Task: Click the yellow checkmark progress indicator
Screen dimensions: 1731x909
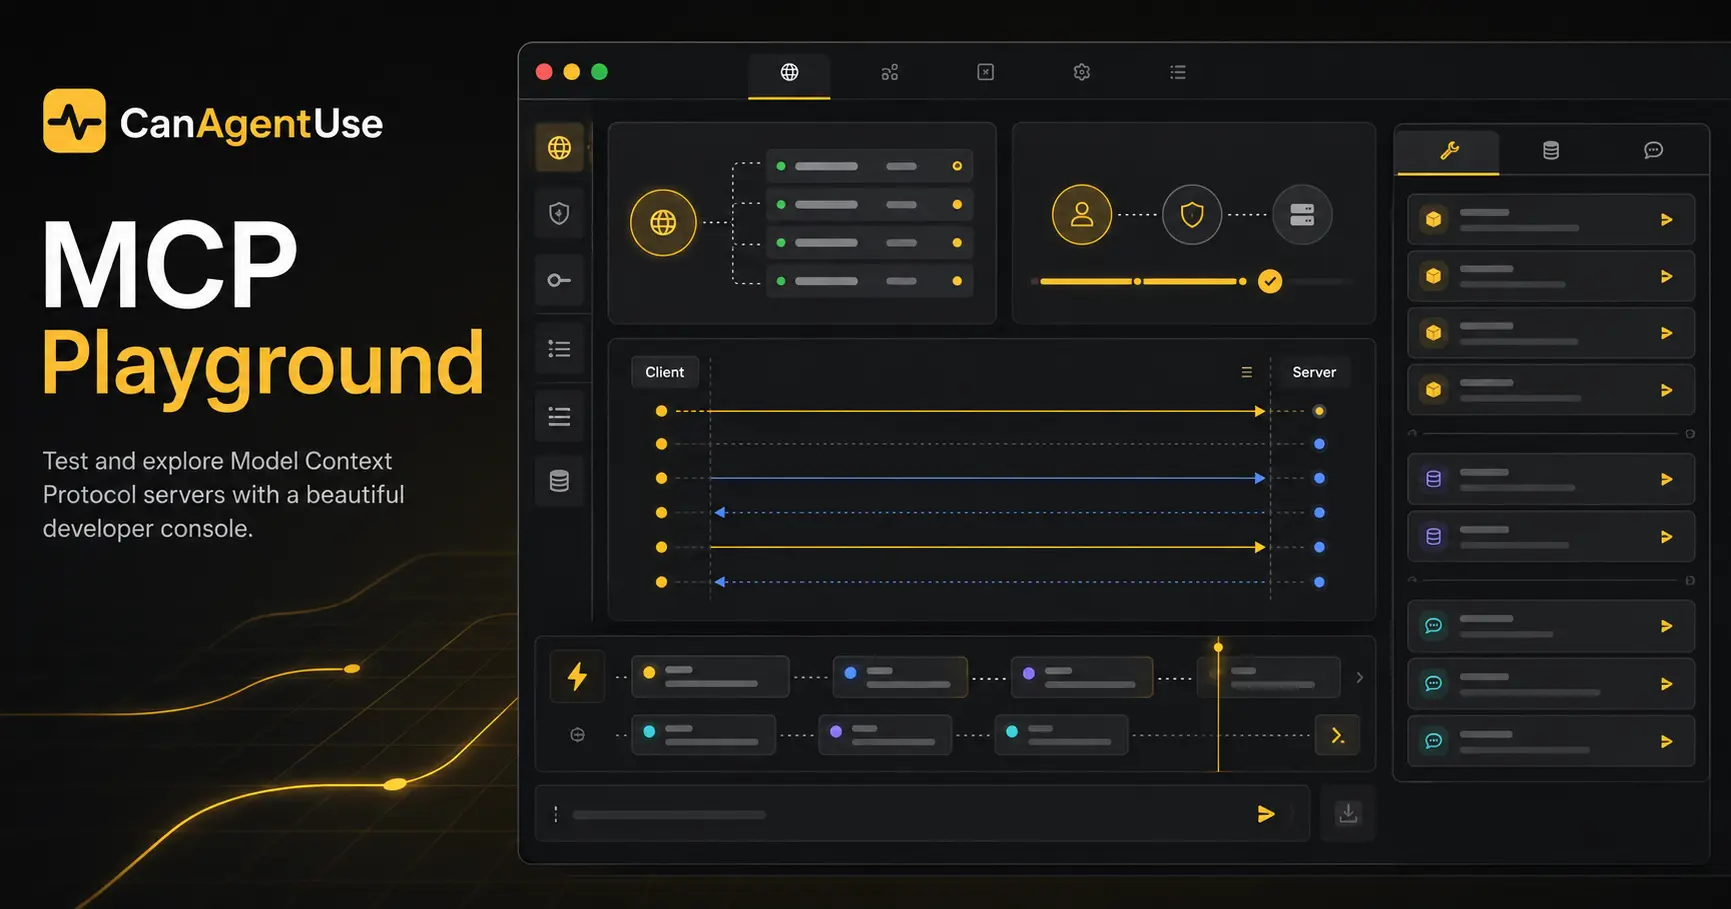Action: click(1270, 282)
